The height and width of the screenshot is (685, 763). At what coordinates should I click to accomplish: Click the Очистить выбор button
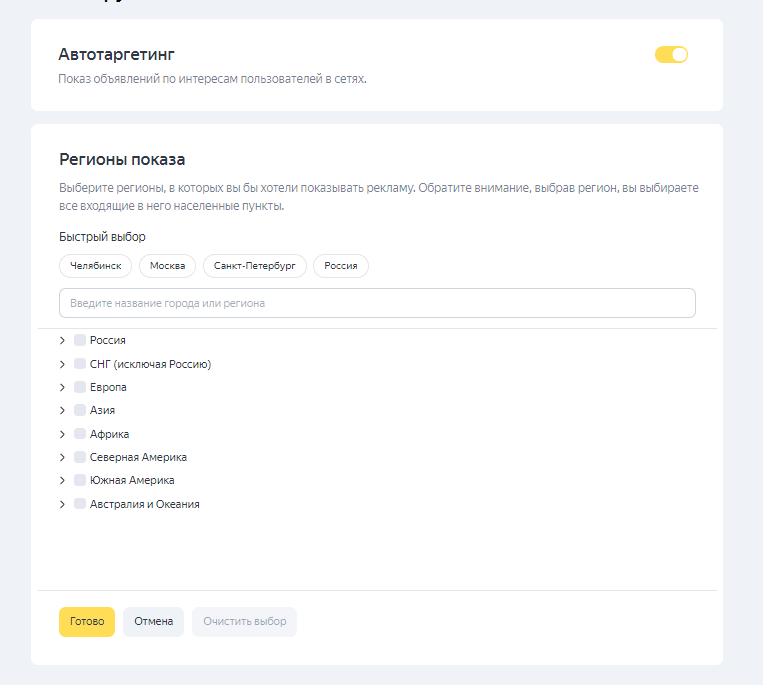tap(244, 622)
